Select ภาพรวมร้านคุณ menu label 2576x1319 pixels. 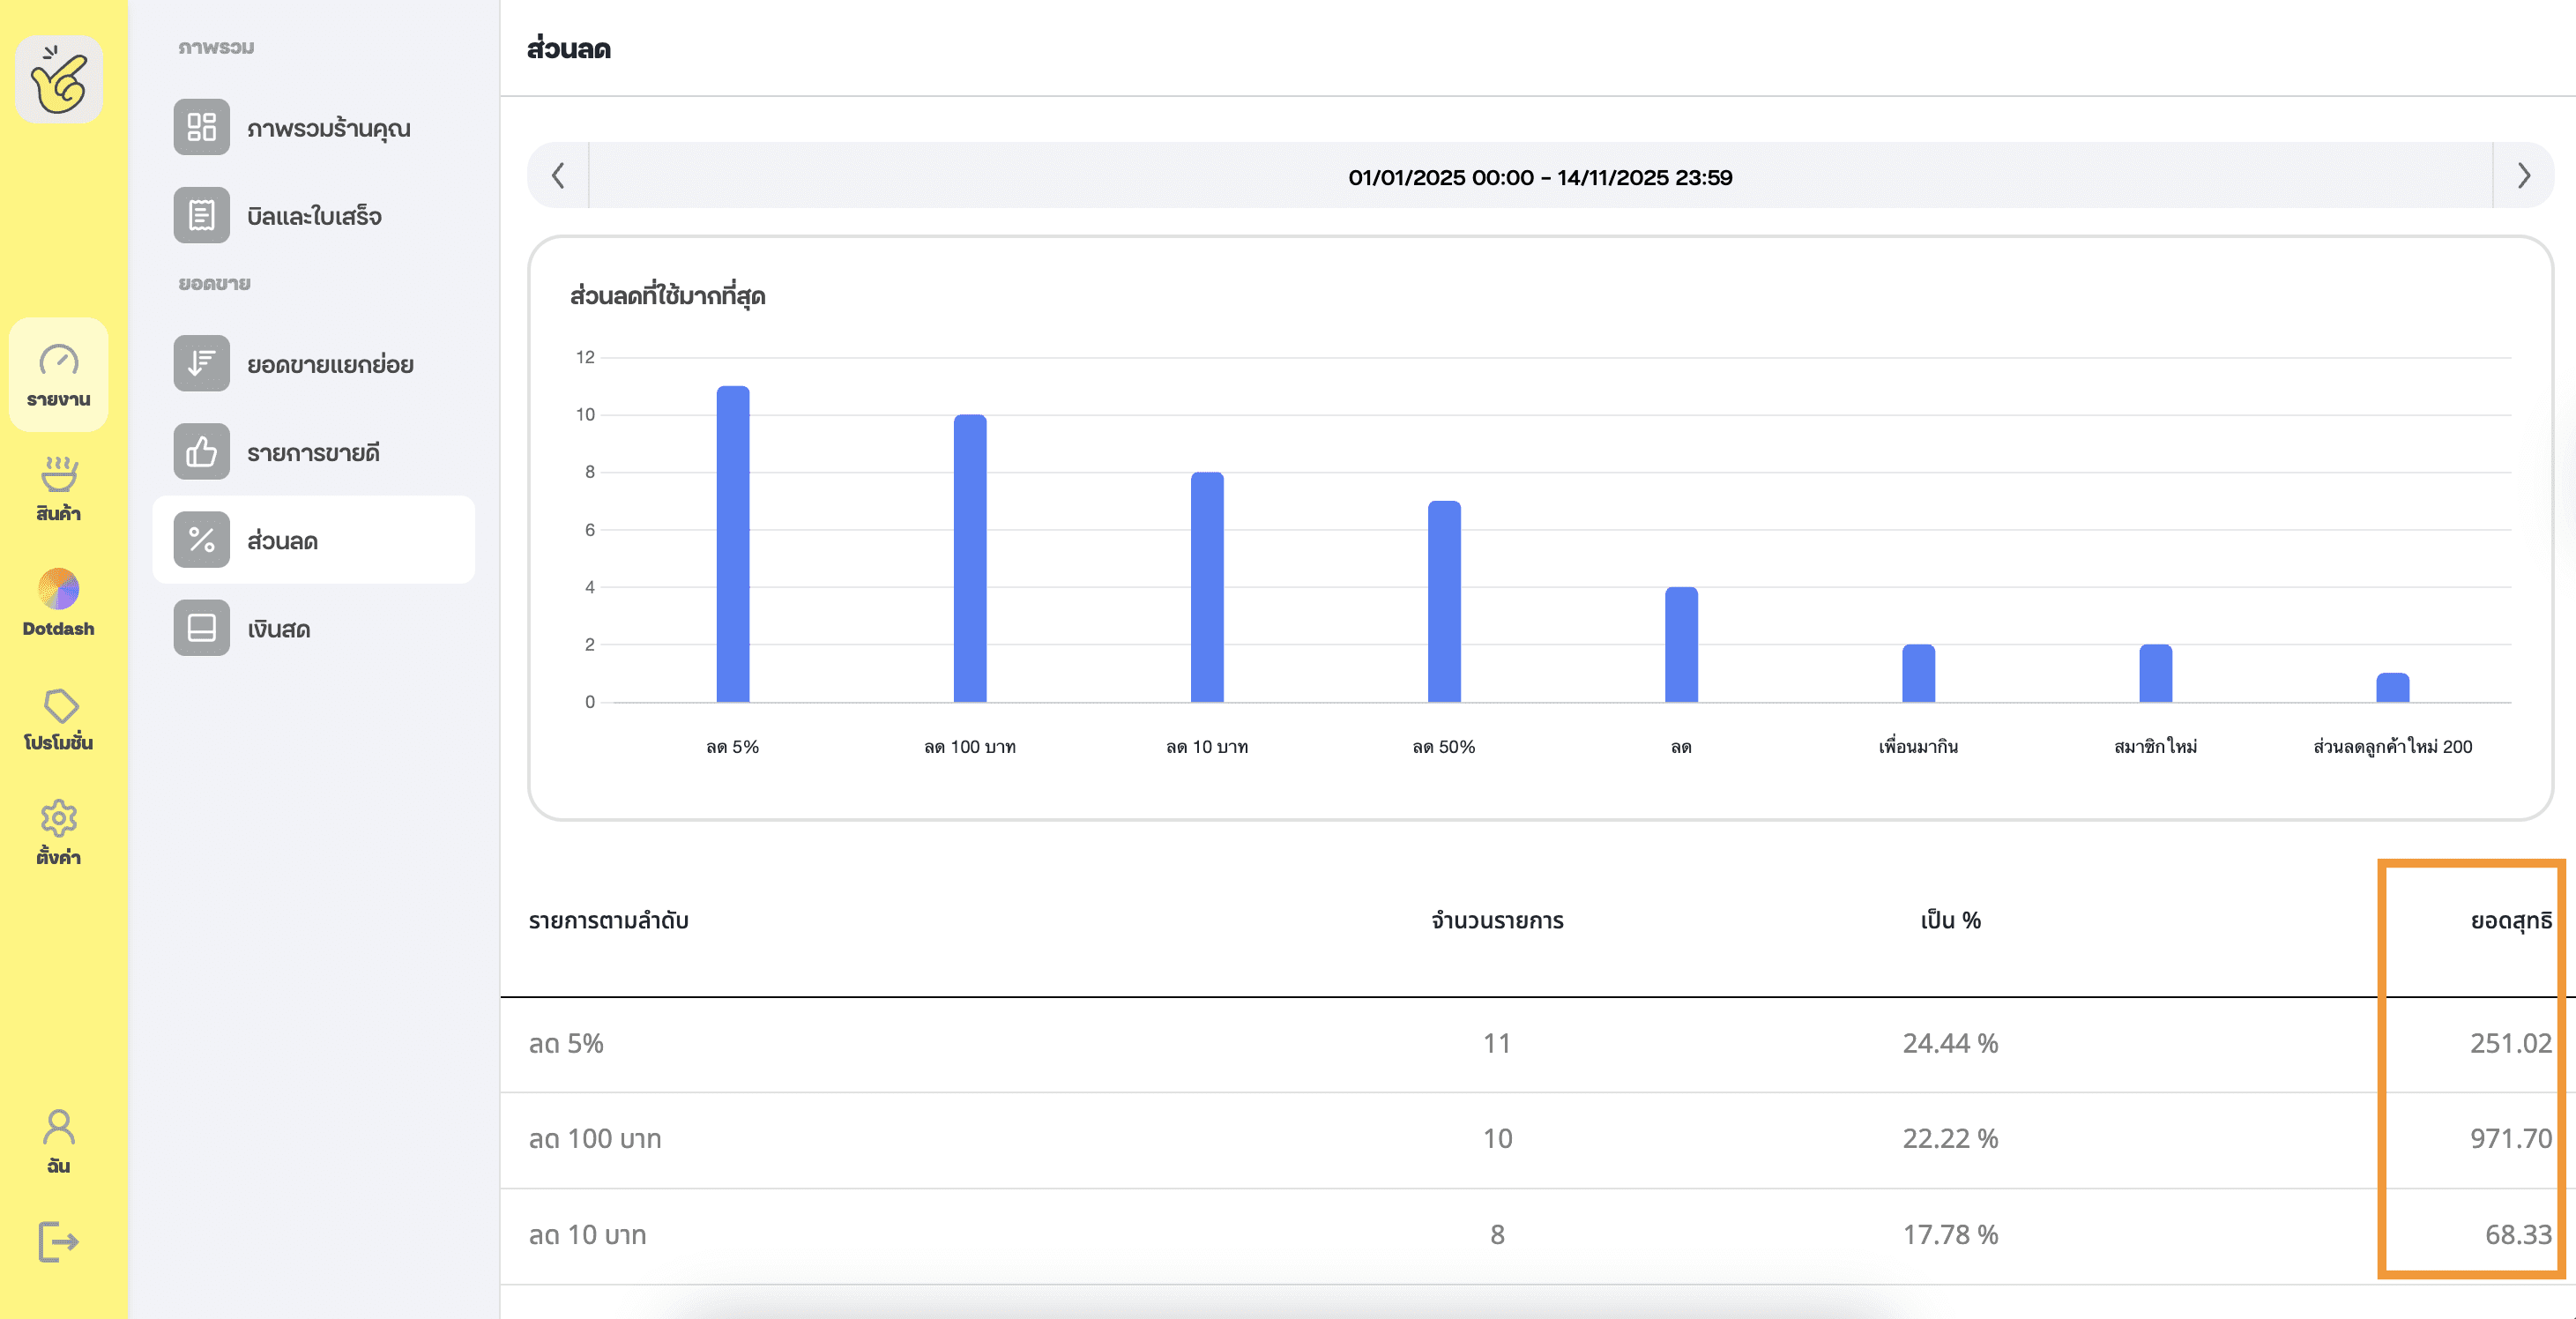329,129
